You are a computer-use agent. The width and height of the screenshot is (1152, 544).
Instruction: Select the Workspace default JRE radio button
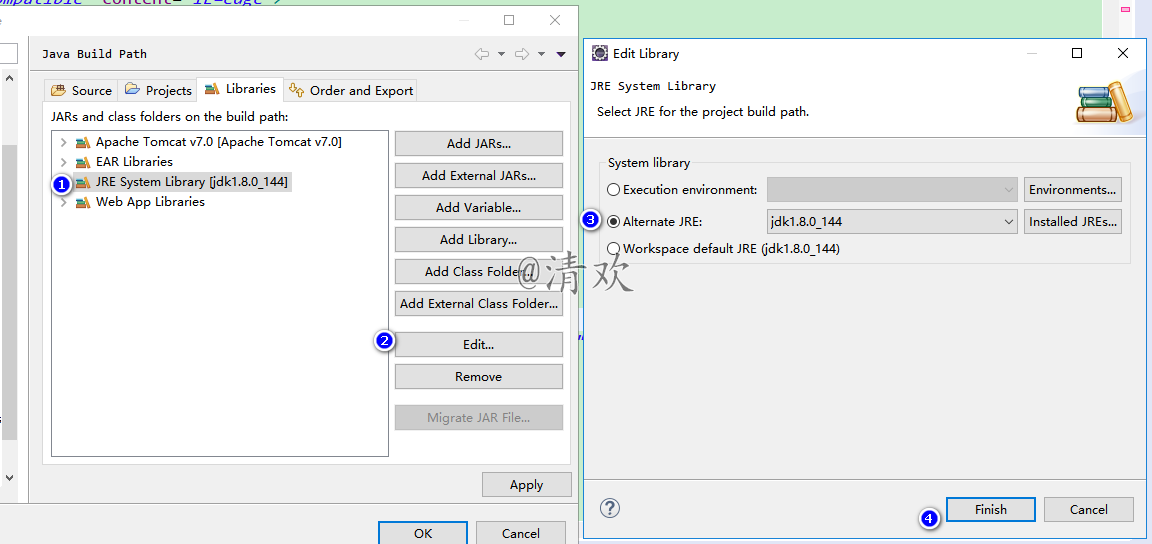coord(613,248)
